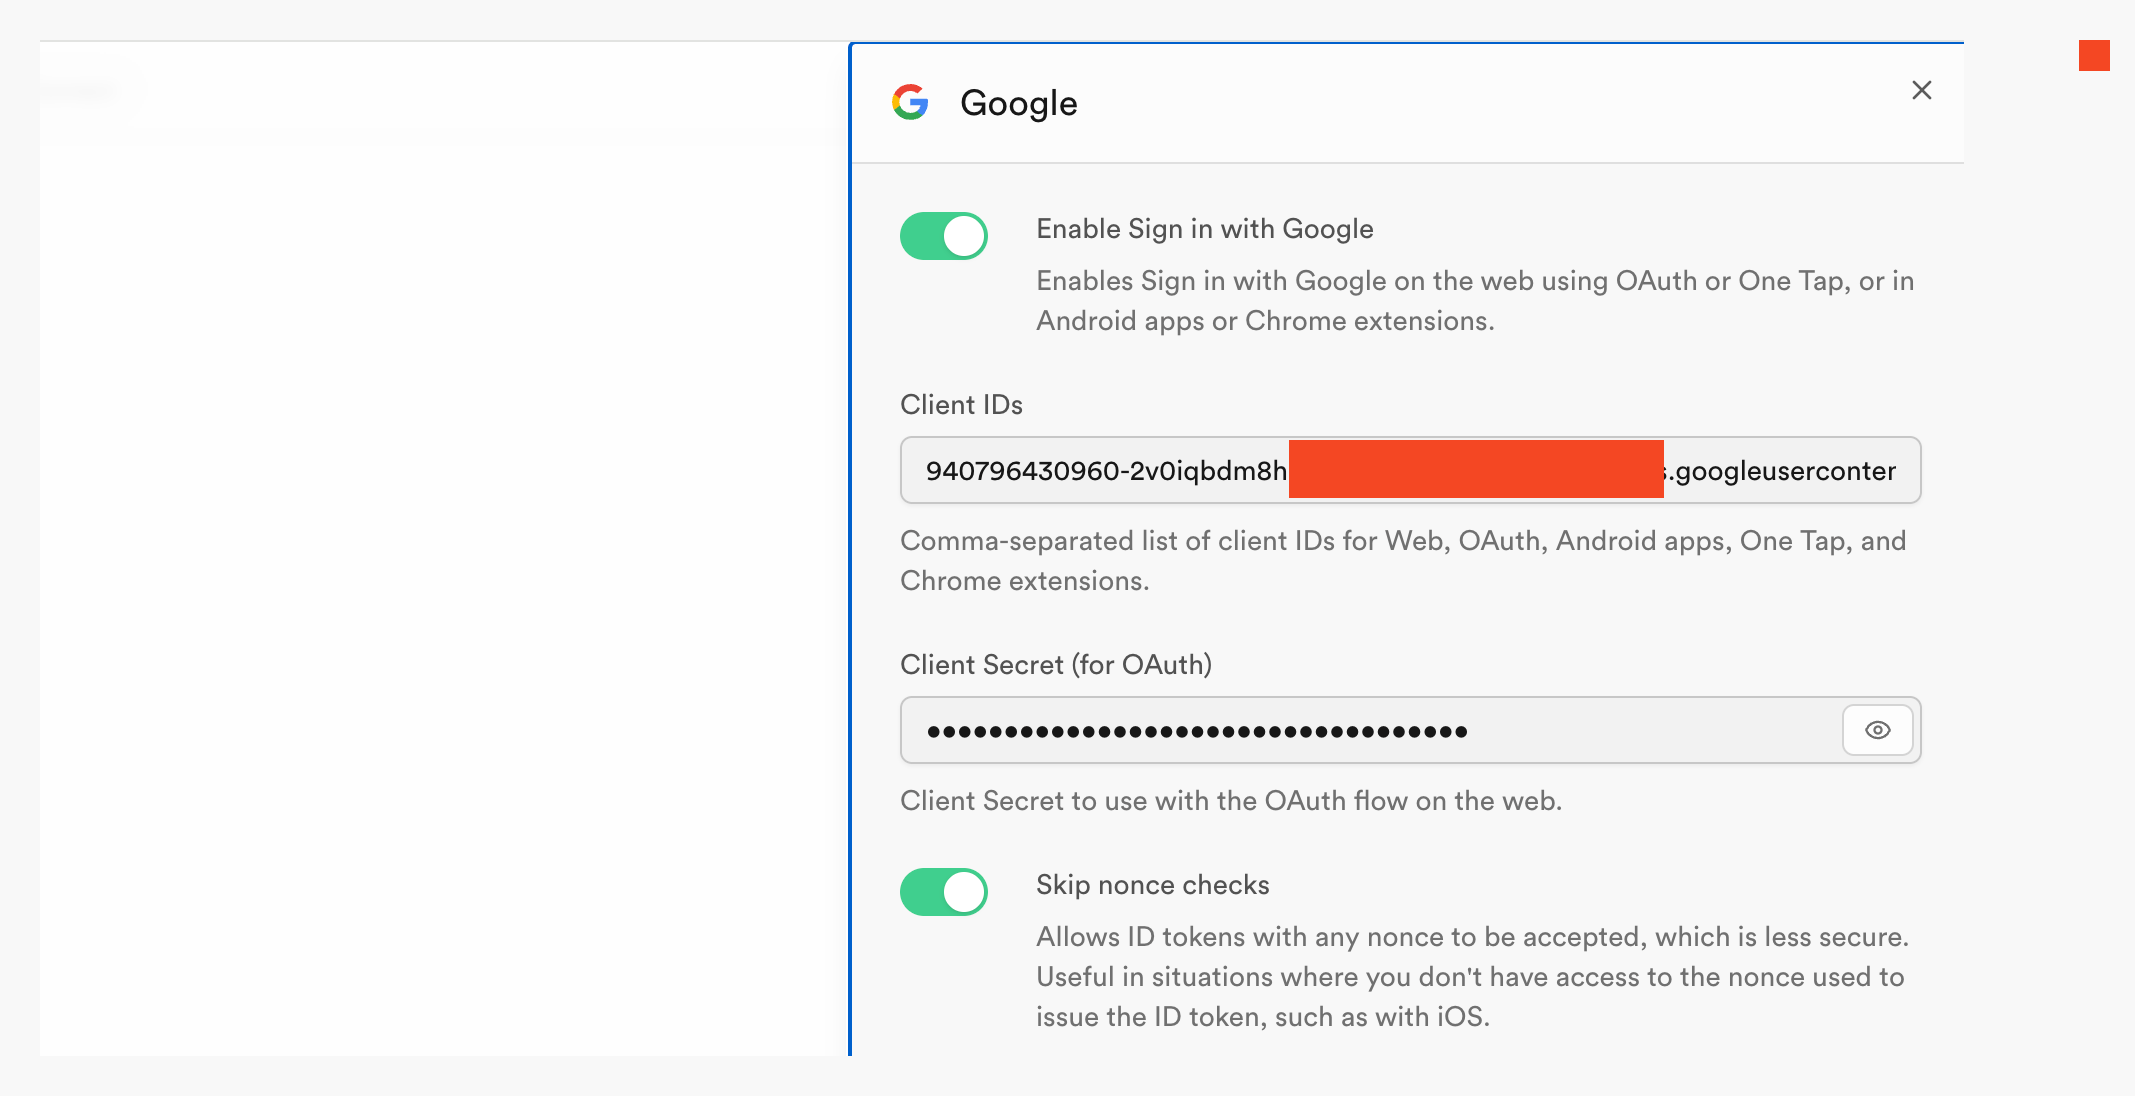Click the red redacted block in Client IDs
Image resolution: width=2135 pixels, height=1096 pixels.
pyautogui.click(x=1475, y=469)
